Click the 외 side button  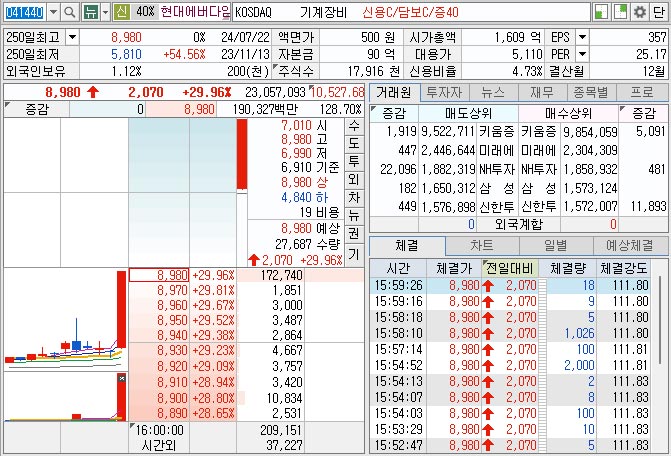pyautogui.click(x=354, y=180)
